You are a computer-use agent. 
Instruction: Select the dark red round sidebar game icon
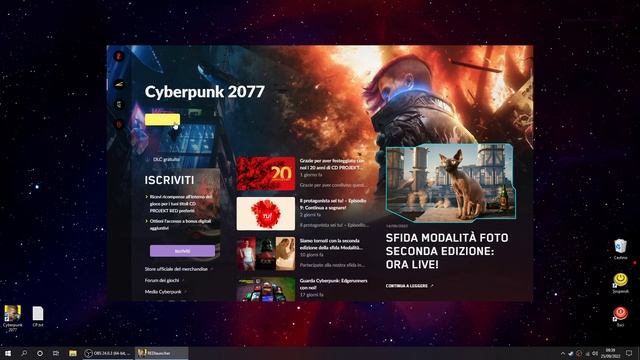119,124
